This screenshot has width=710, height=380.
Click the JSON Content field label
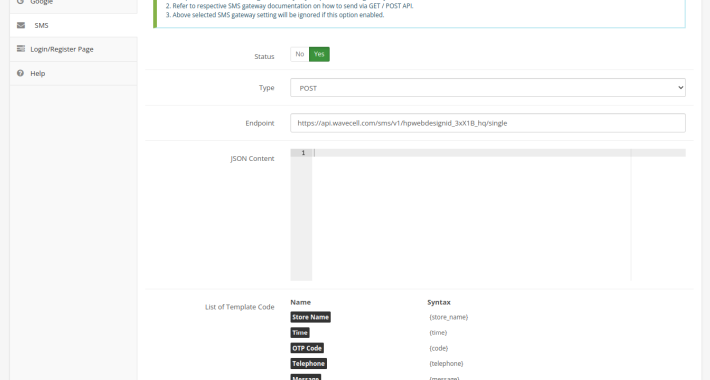(252, 159)
